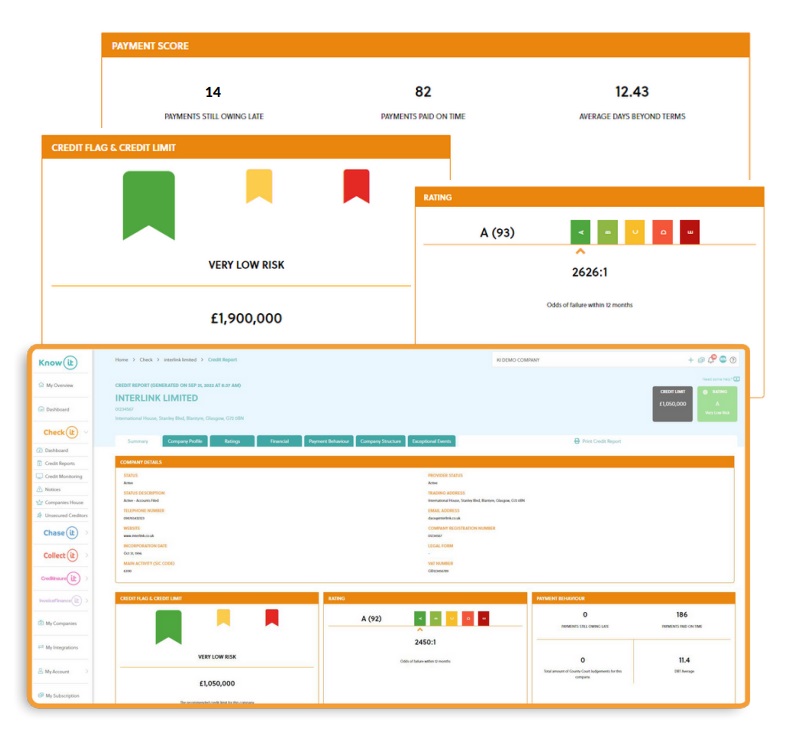This screenshot has width=785, height=756.
Task: Click the Collect-it logo in sidebar
Action: click(x=61, y=555)
